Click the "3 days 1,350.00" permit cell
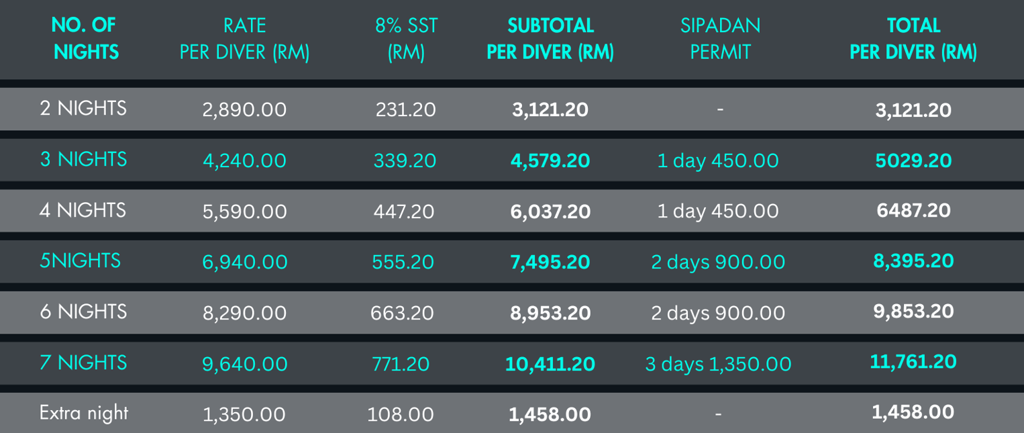Viewport: 1024px width, 433px height. (x=718, y=364)
